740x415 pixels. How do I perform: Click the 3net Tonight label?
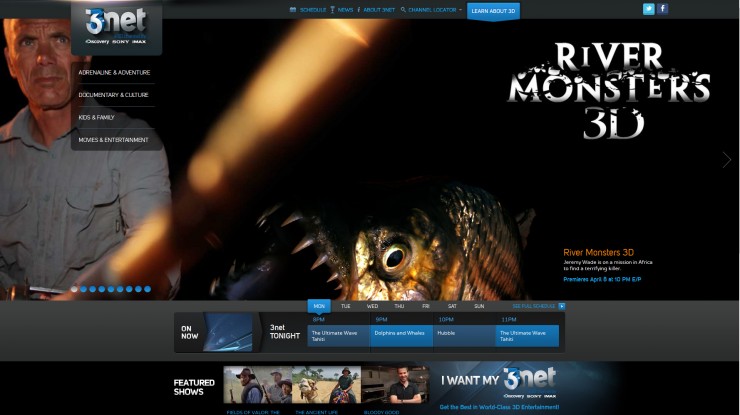pos(285,331)
